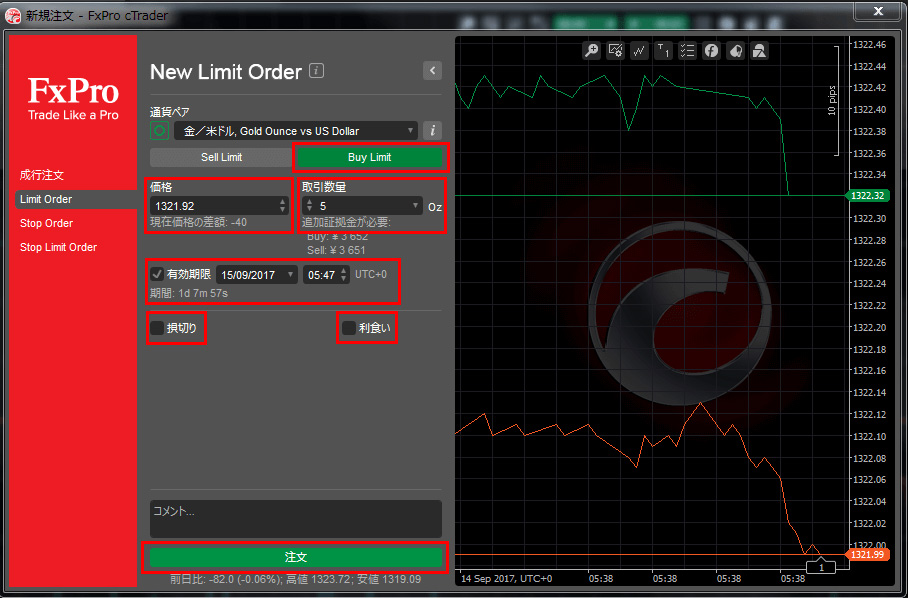Click the 10 pips scale indicator

click(832, 100)
